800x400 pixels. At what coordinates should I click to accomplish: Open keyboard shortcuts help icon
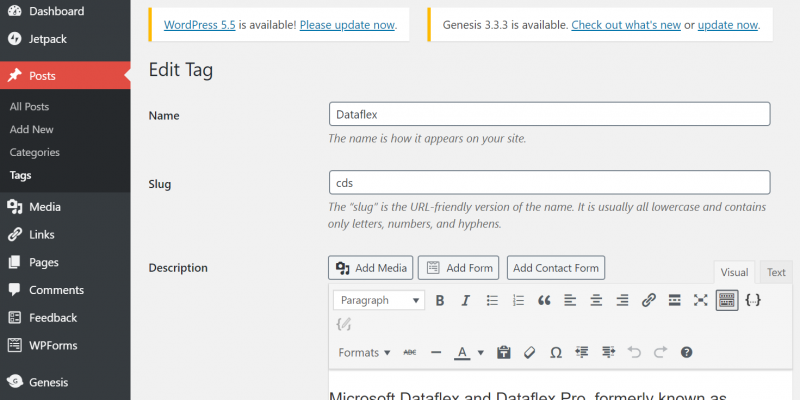tap(687, 353)
